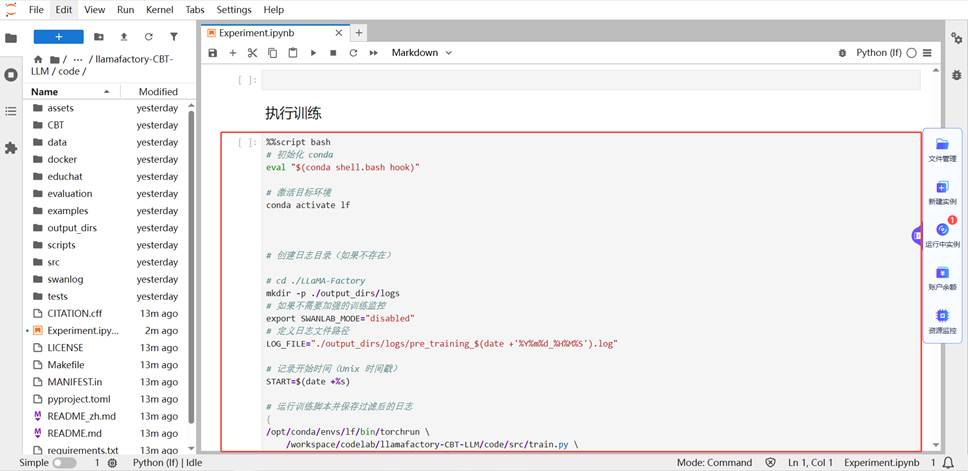Screen dimensions: 968x471
Task: Expand the breadcrumb ellipsis path
Action: pyautogui.click(x=78, y=60)
